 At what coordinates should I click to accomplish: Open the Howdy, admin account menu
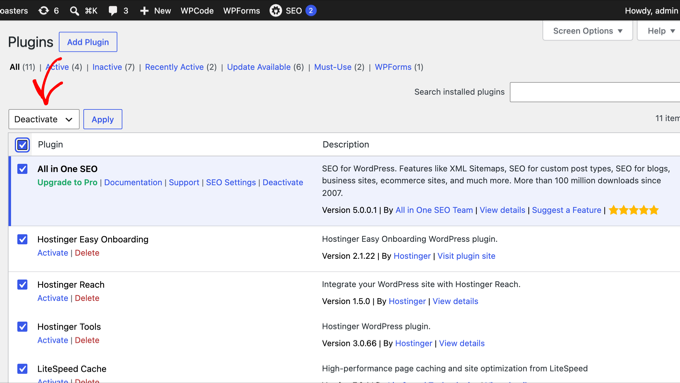651,10
